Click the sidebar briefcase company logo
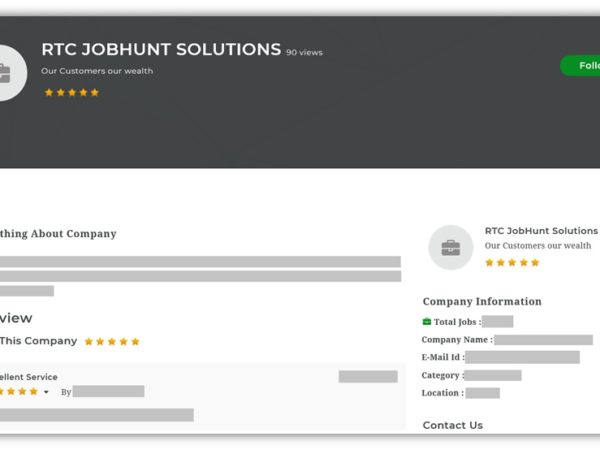Image resolution: width=600 pixels, height=450 pixels. click(450, 247)
